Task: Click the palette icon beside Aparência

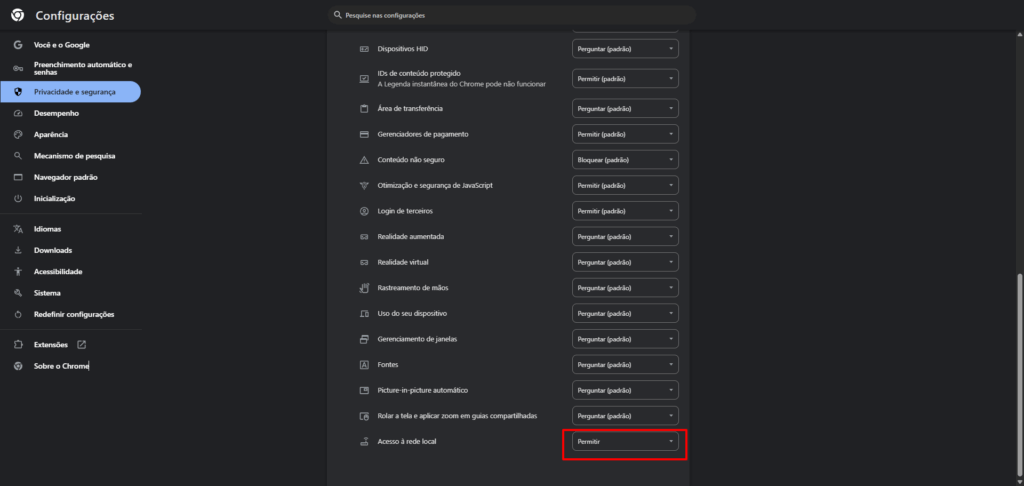Action: click(x=18, y=134)
